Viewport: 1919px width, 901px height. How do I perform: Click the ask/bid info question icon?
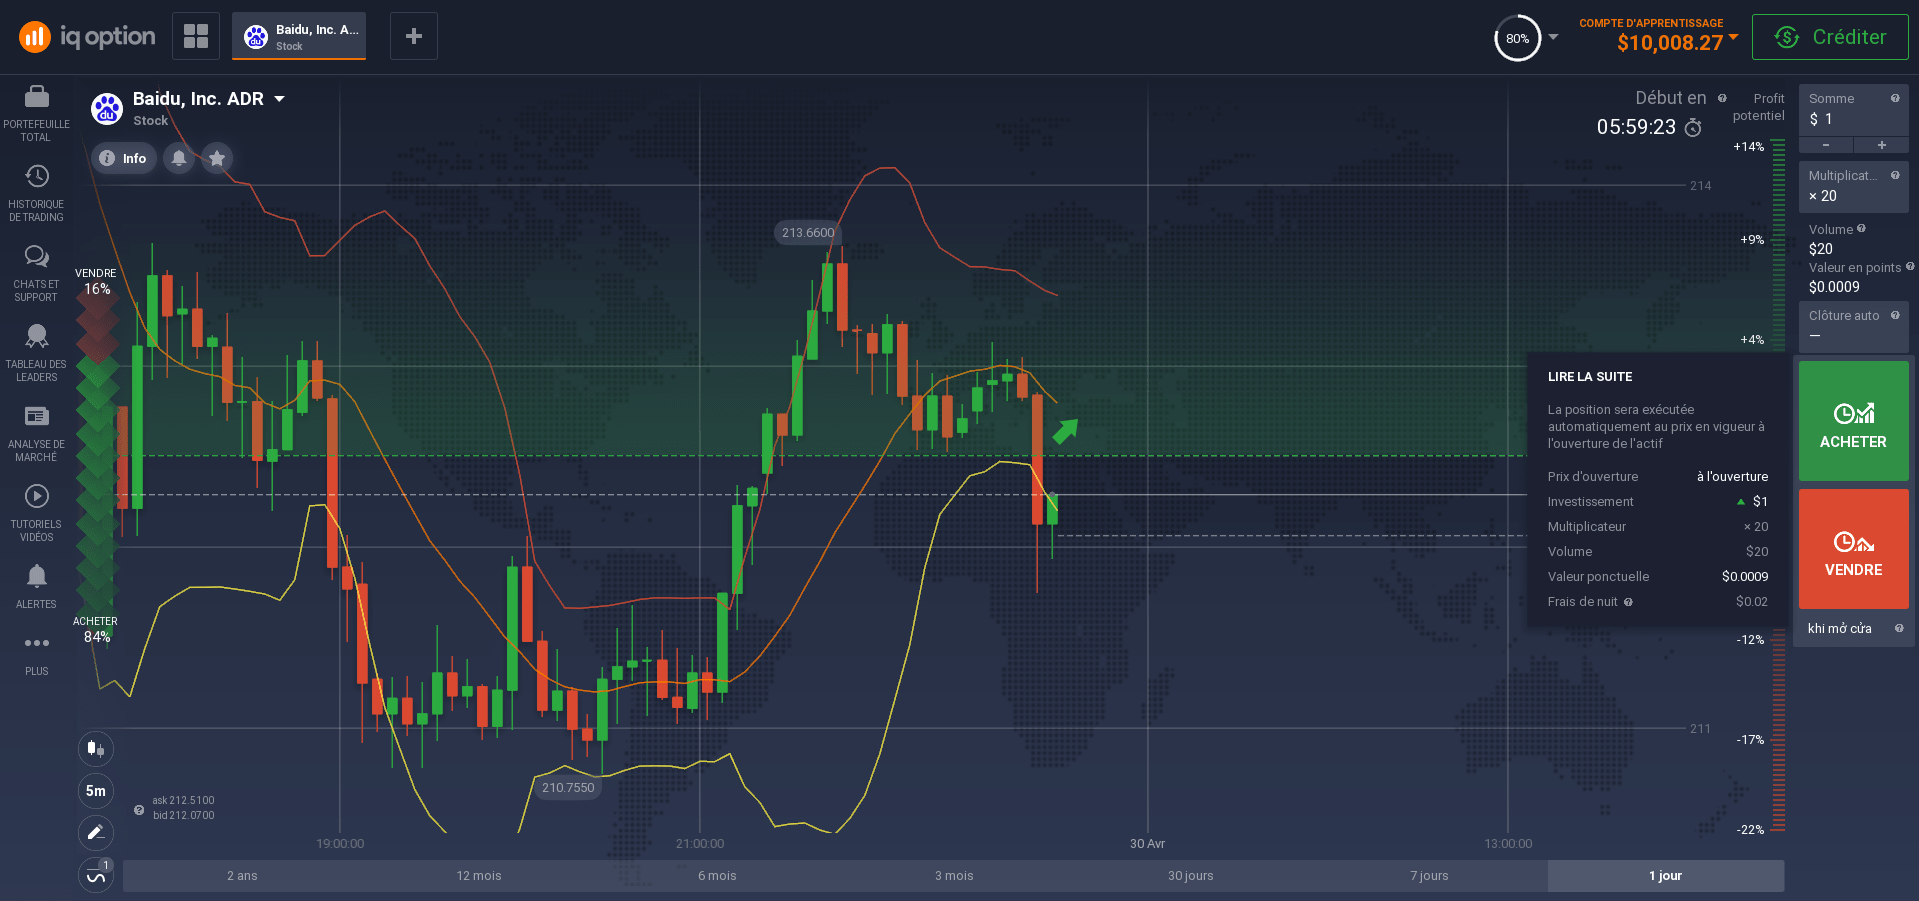(139, 810)
